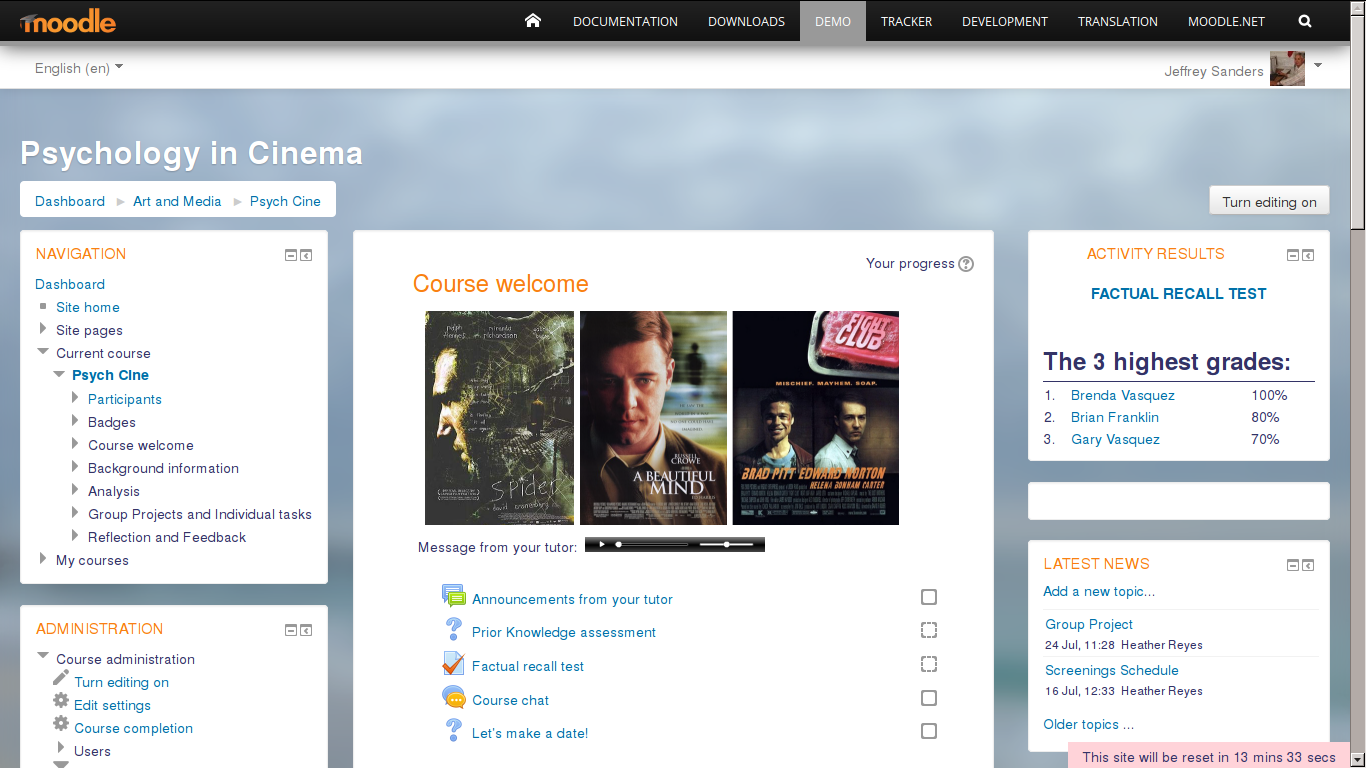Expand Group Projects and Individual tasks node
The width and height of the screenshot is (1366, 768).
[x=75, y=513]
